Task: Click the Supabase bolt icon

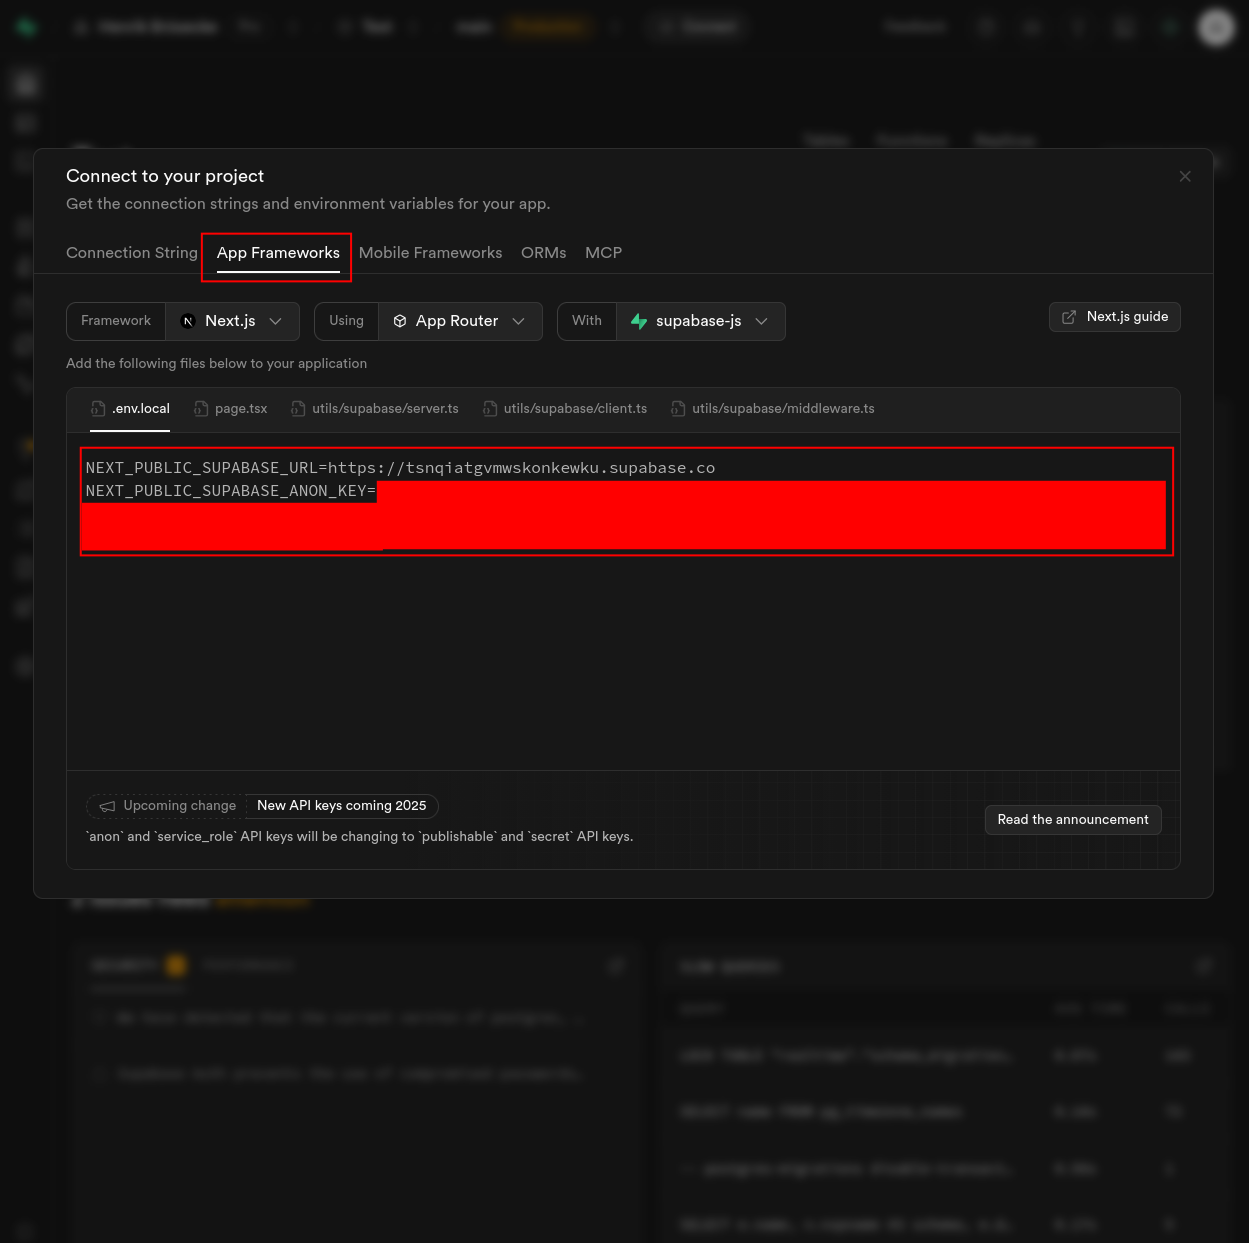Action: (x=639, y=321)
